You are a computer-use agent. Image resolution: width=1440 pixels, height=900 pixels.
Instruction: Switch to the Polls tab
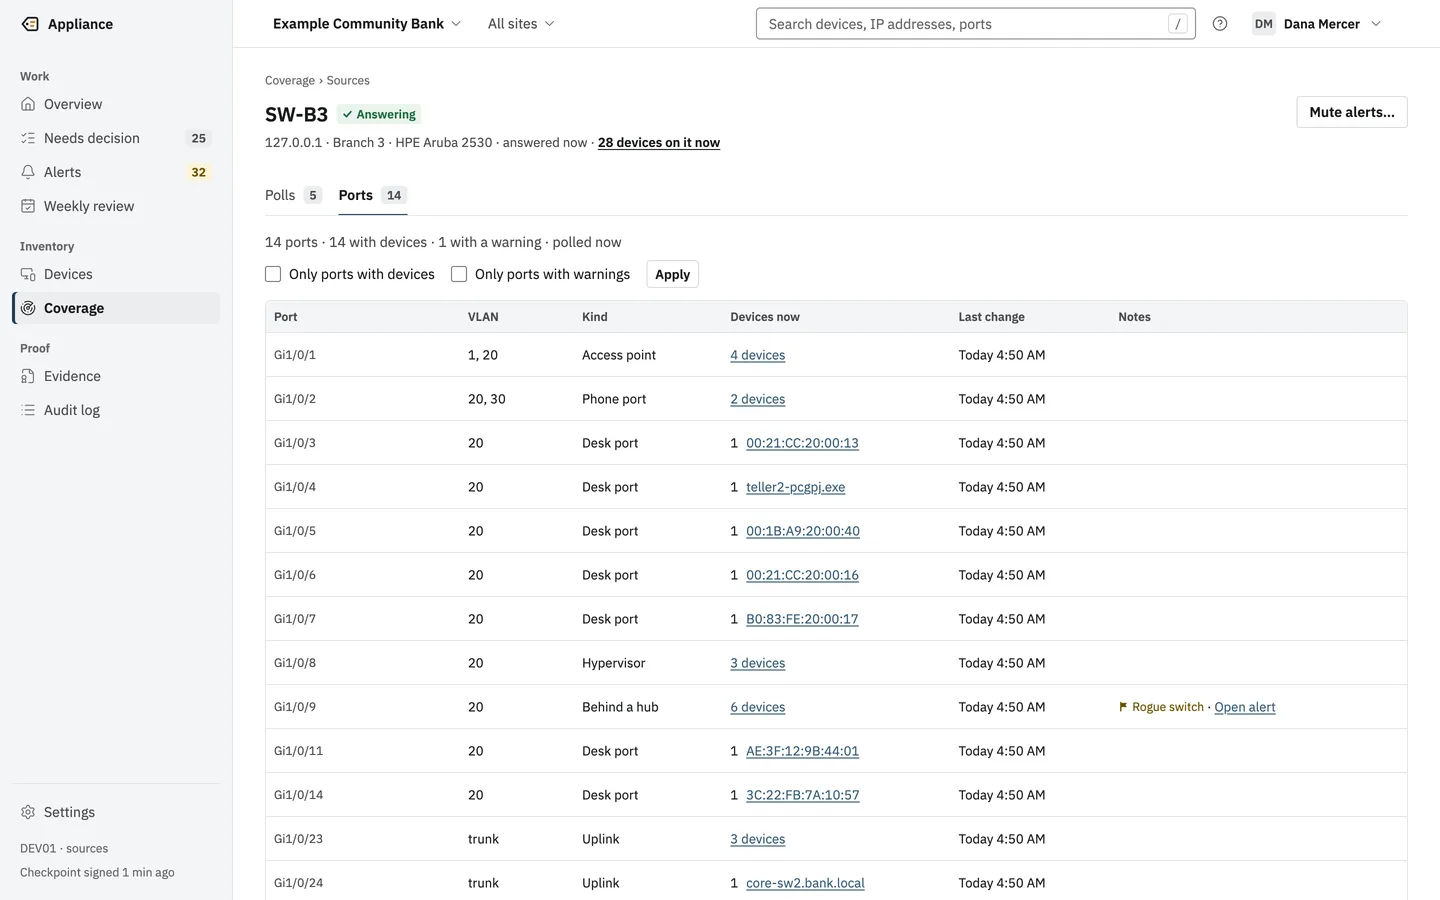(x=293, y=195)
